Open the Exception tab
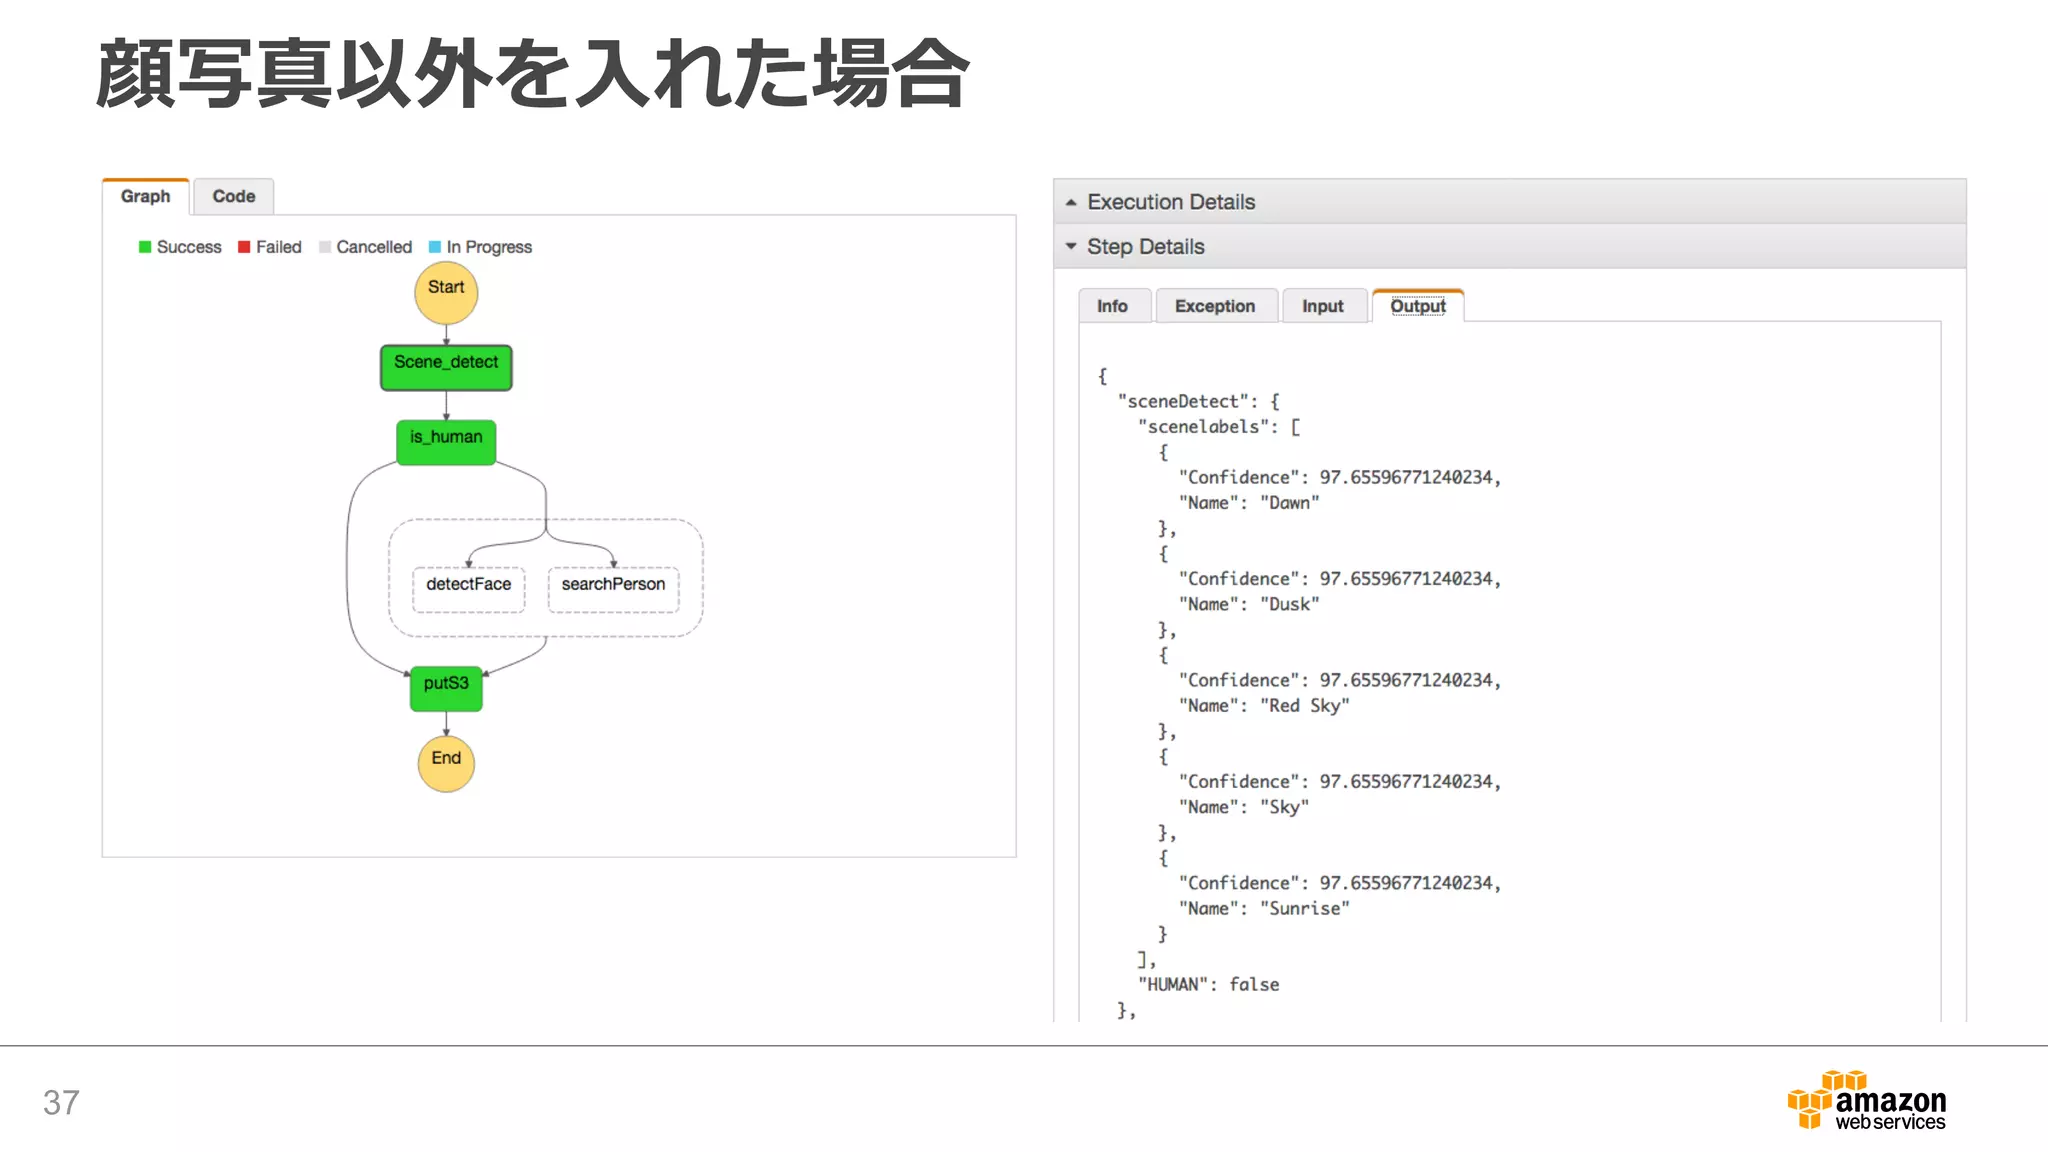The width and height of the screenshot is (2048, 1152). tap(1214, 306)
